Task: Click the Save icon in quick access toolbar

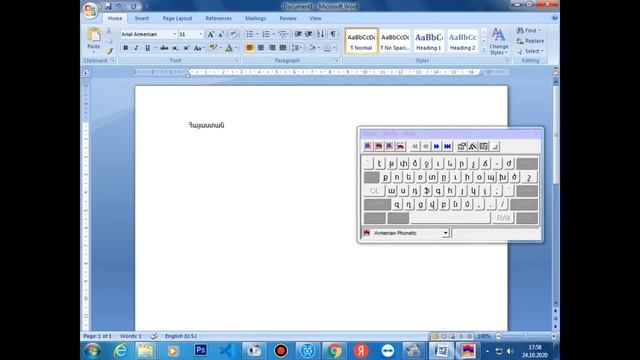Action: (x=108, y=6)
